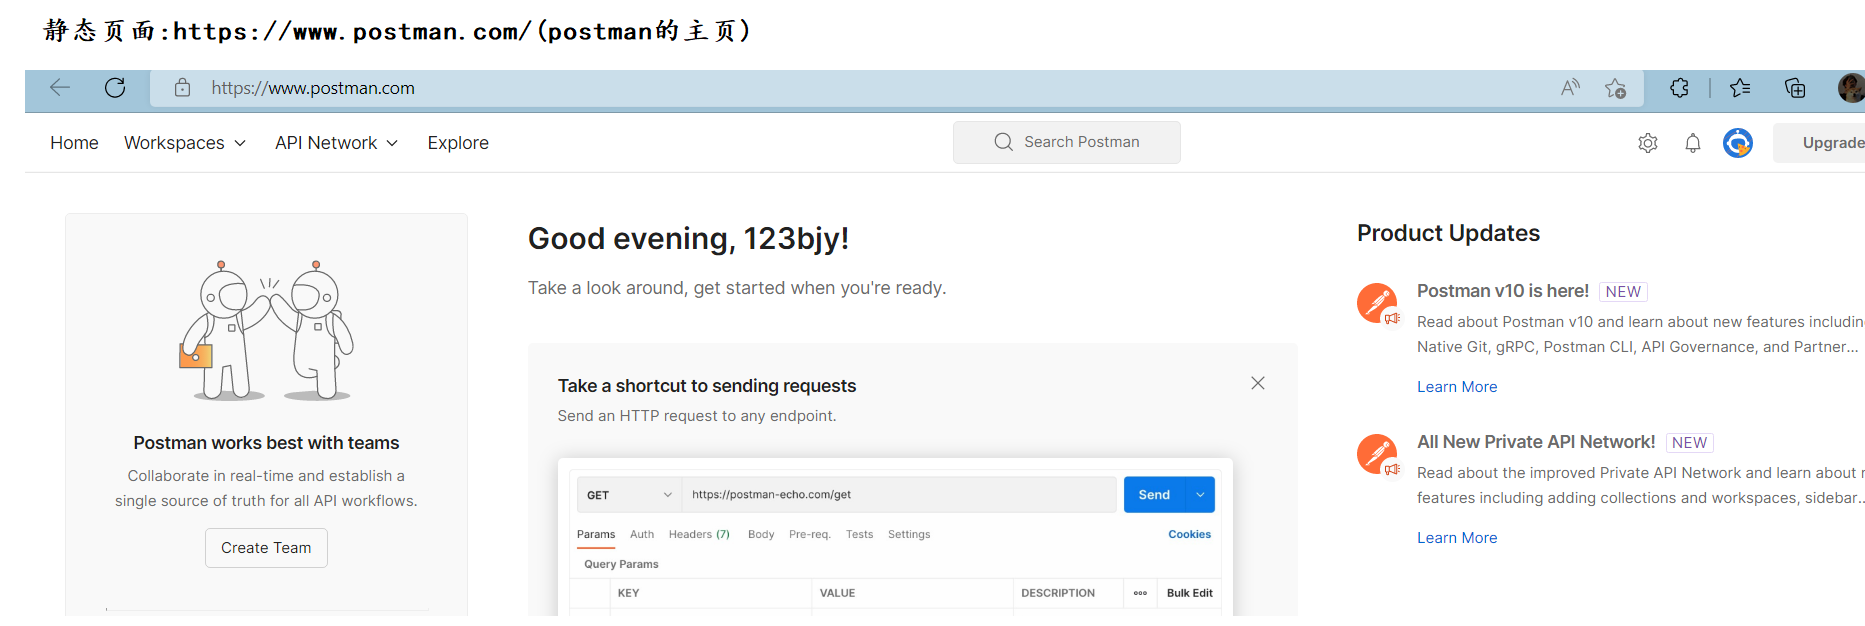Click the Postman v10 is here! headline
The height and width of the screenshot is (626, 1865).
point(1503,291)
